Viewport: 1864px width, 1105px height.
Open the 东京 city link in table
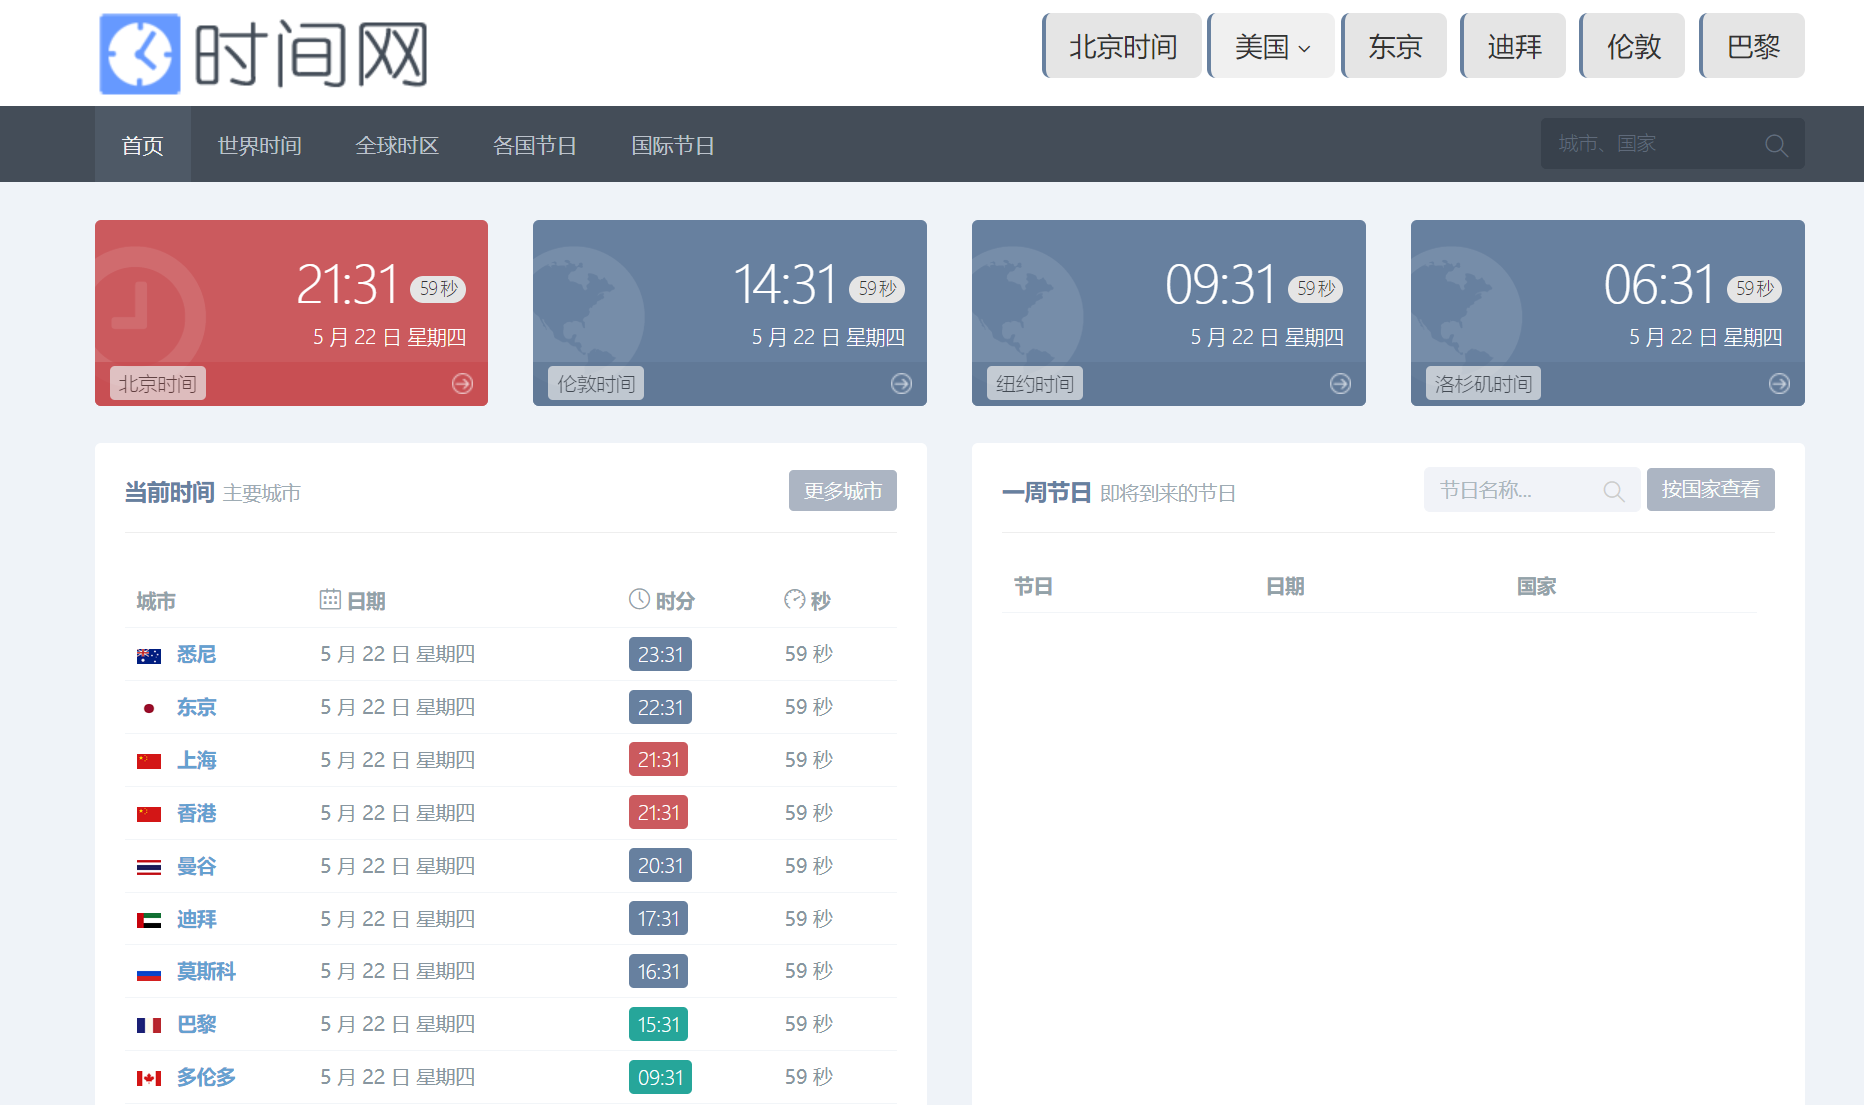196,708
